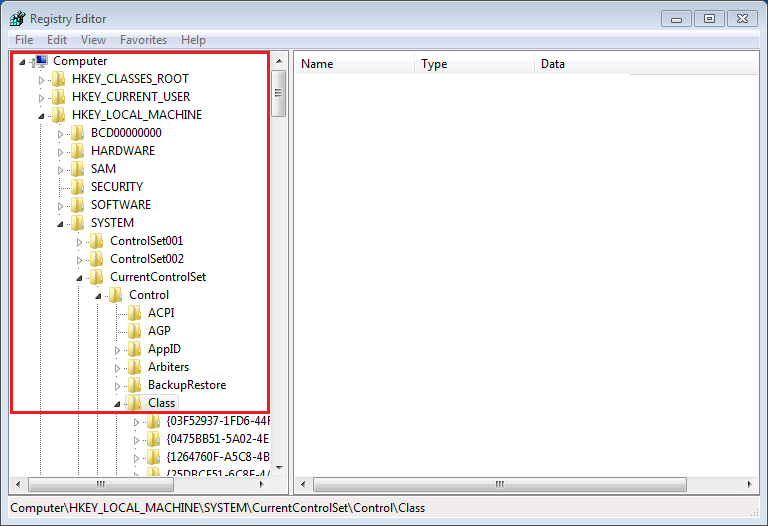The width and height of the screenshot is (768, 526).
Task: Click the SECURITY folder icon
Action: [x=78, y=187]
